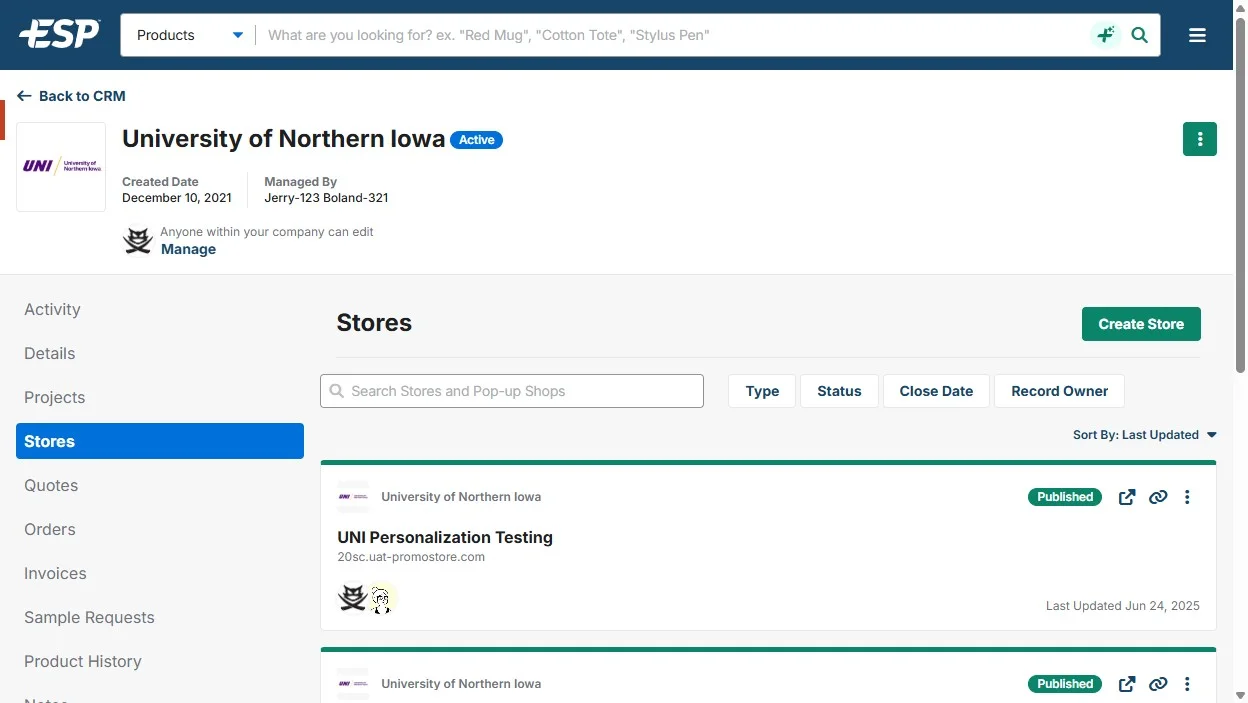Open second store card's external link icon
The width and height of the screenshot is (1248, 703).
coord(1127,684)
